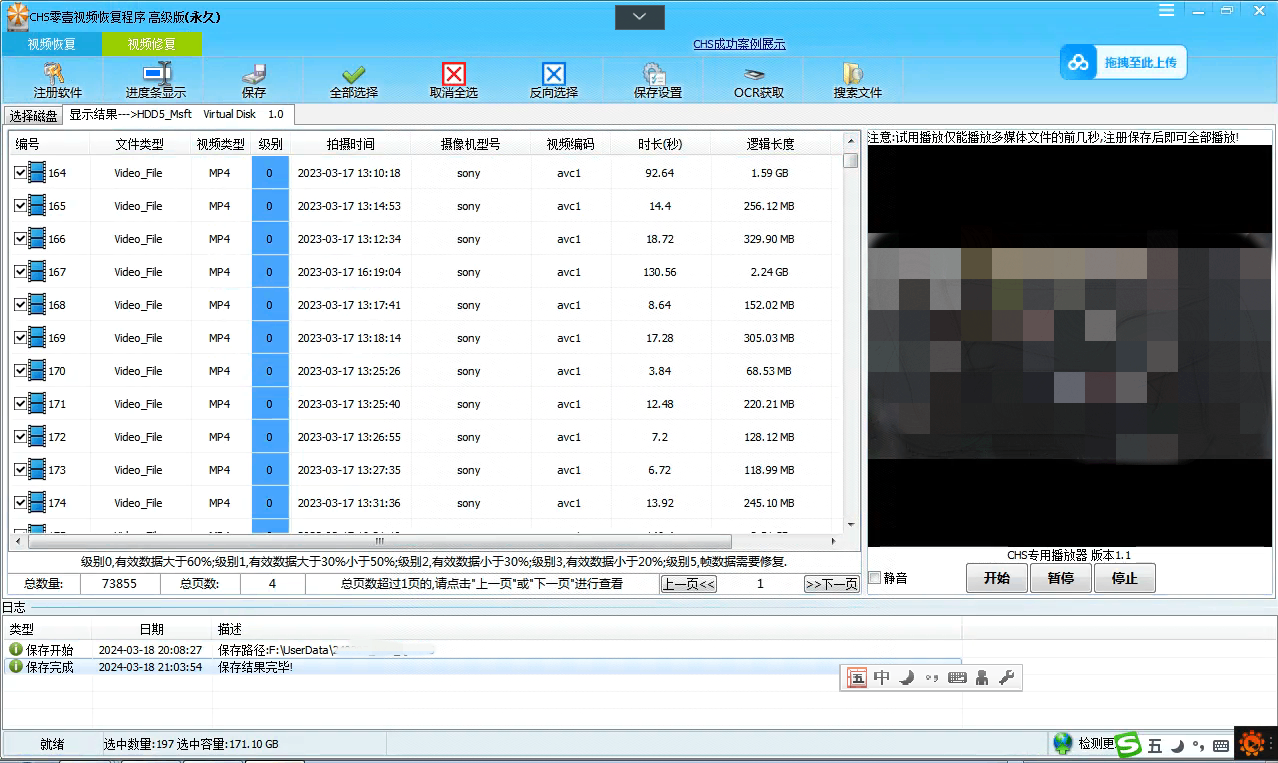This screenshot has height=763, width=1278.
Task: Click the level 0 cell for file 167
Action: [x=270, y=272]
